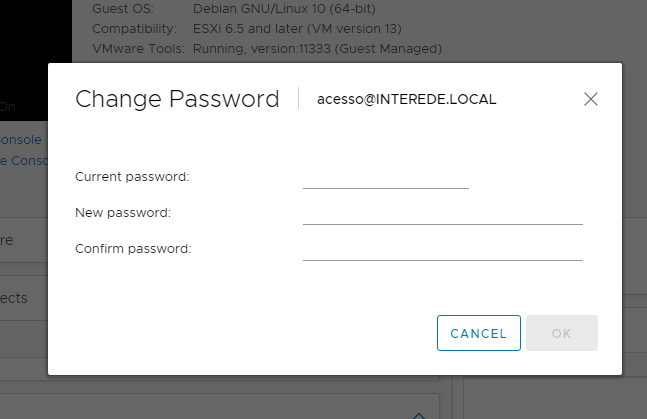Viewport: 647px width, 419px height.
Task: Click the 'Confirm password:' label
Action: [x=133, y=249]
